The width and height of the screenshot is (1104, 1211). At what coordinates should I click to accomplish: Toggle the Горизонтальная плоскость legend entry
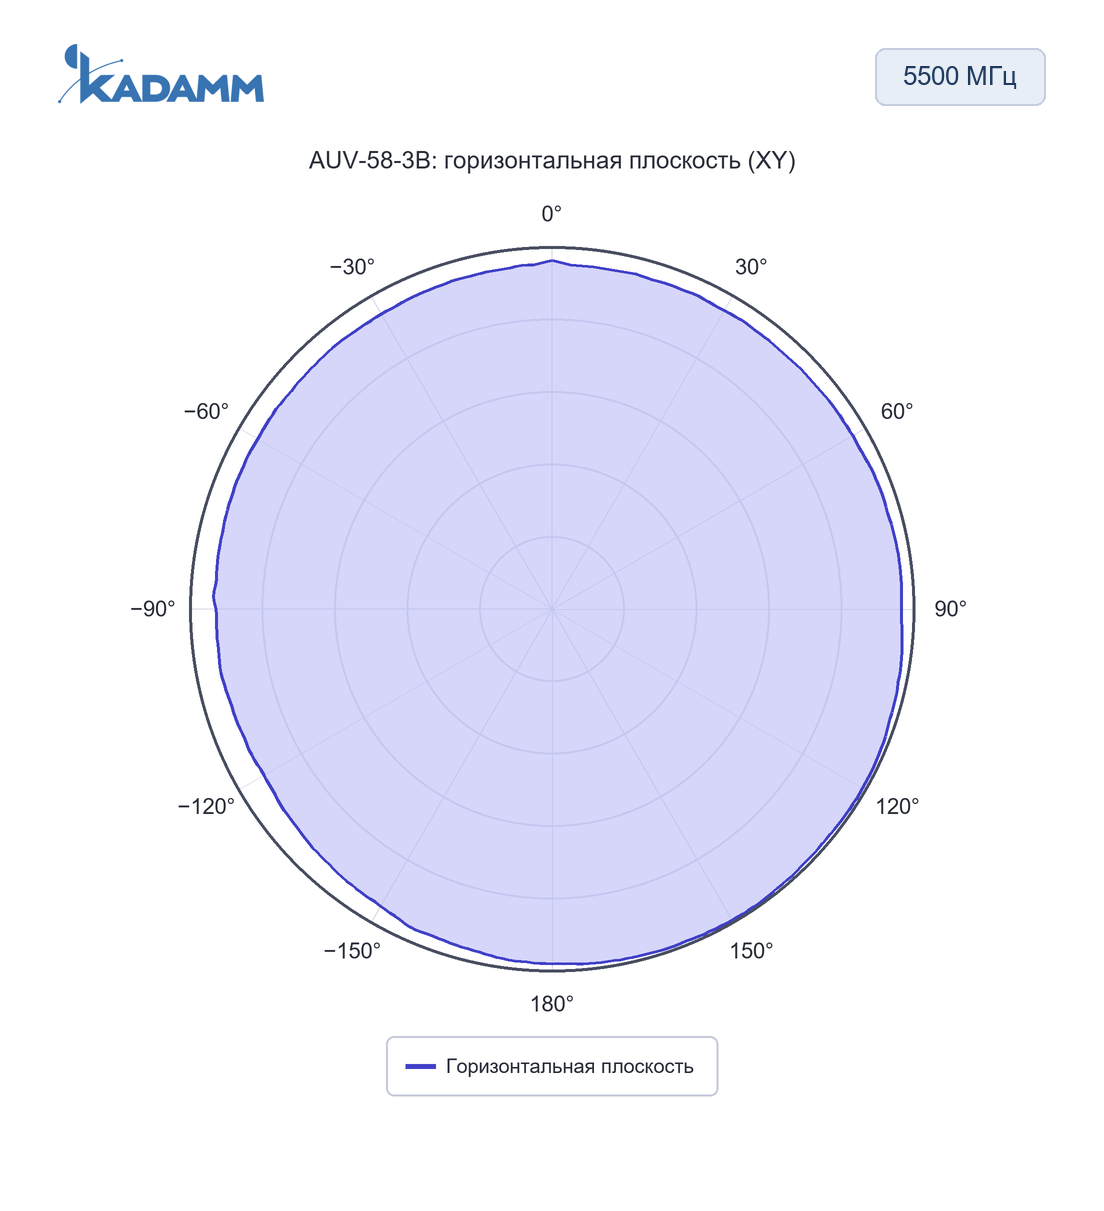pos(552,1066)
